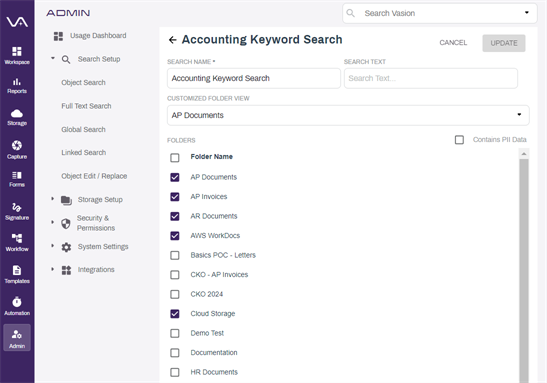The image size is (547, 383).
Task: Click the Security & Permissions shield icon
Action: pyautogui.click(x=66, y=223)
